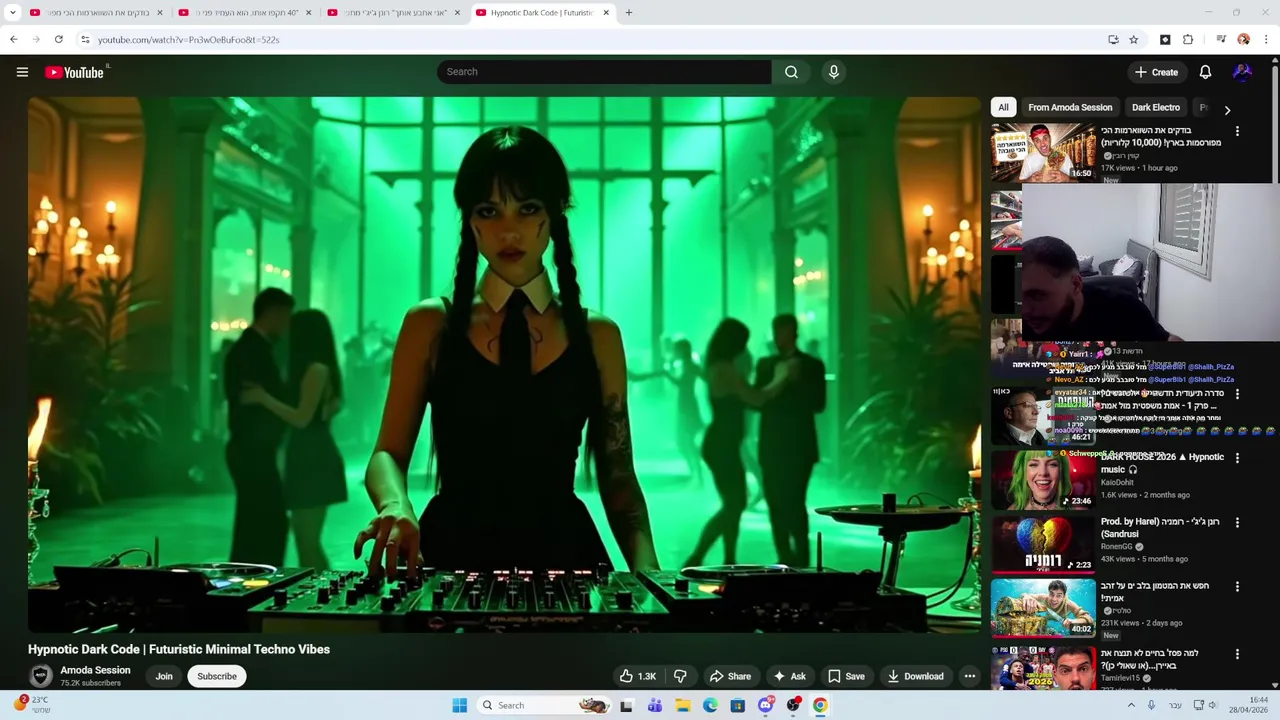The image size is (1280, 720).
Task: Save the video to a playlist
Action: [x=846, y=676]
